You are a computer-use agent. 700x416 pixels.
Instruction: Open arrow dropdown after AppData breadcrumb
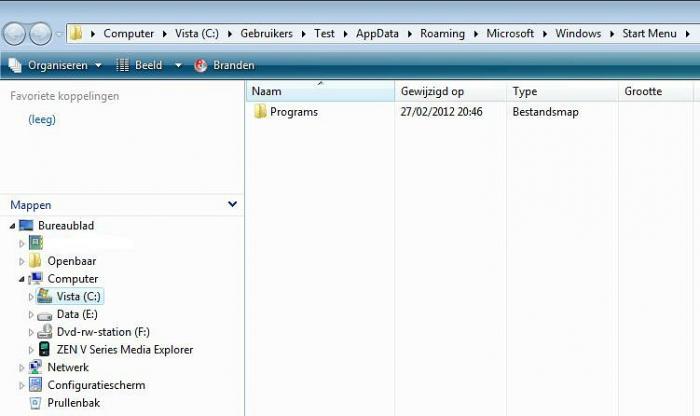pyautogui.click(x=409, y=34)
